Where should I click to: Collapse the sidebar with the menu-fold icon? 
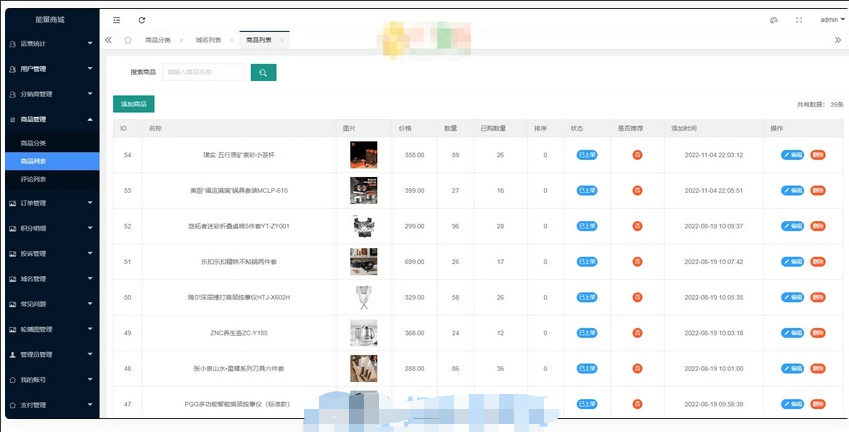(116, 20)
